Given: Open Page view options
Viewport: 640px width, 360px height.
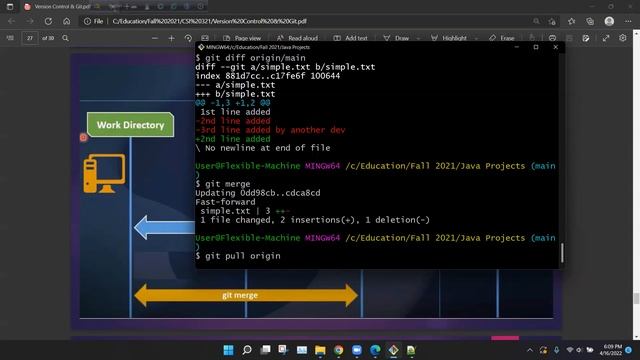Looking at the screenshot, I should point(242,38).
